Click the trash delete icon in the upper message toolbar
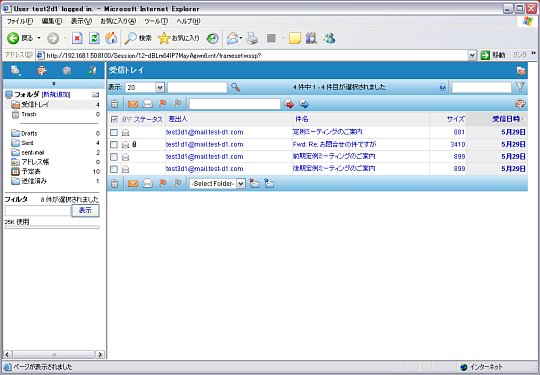The height and width of the screenshot is (375, 540). pos(115,104)
